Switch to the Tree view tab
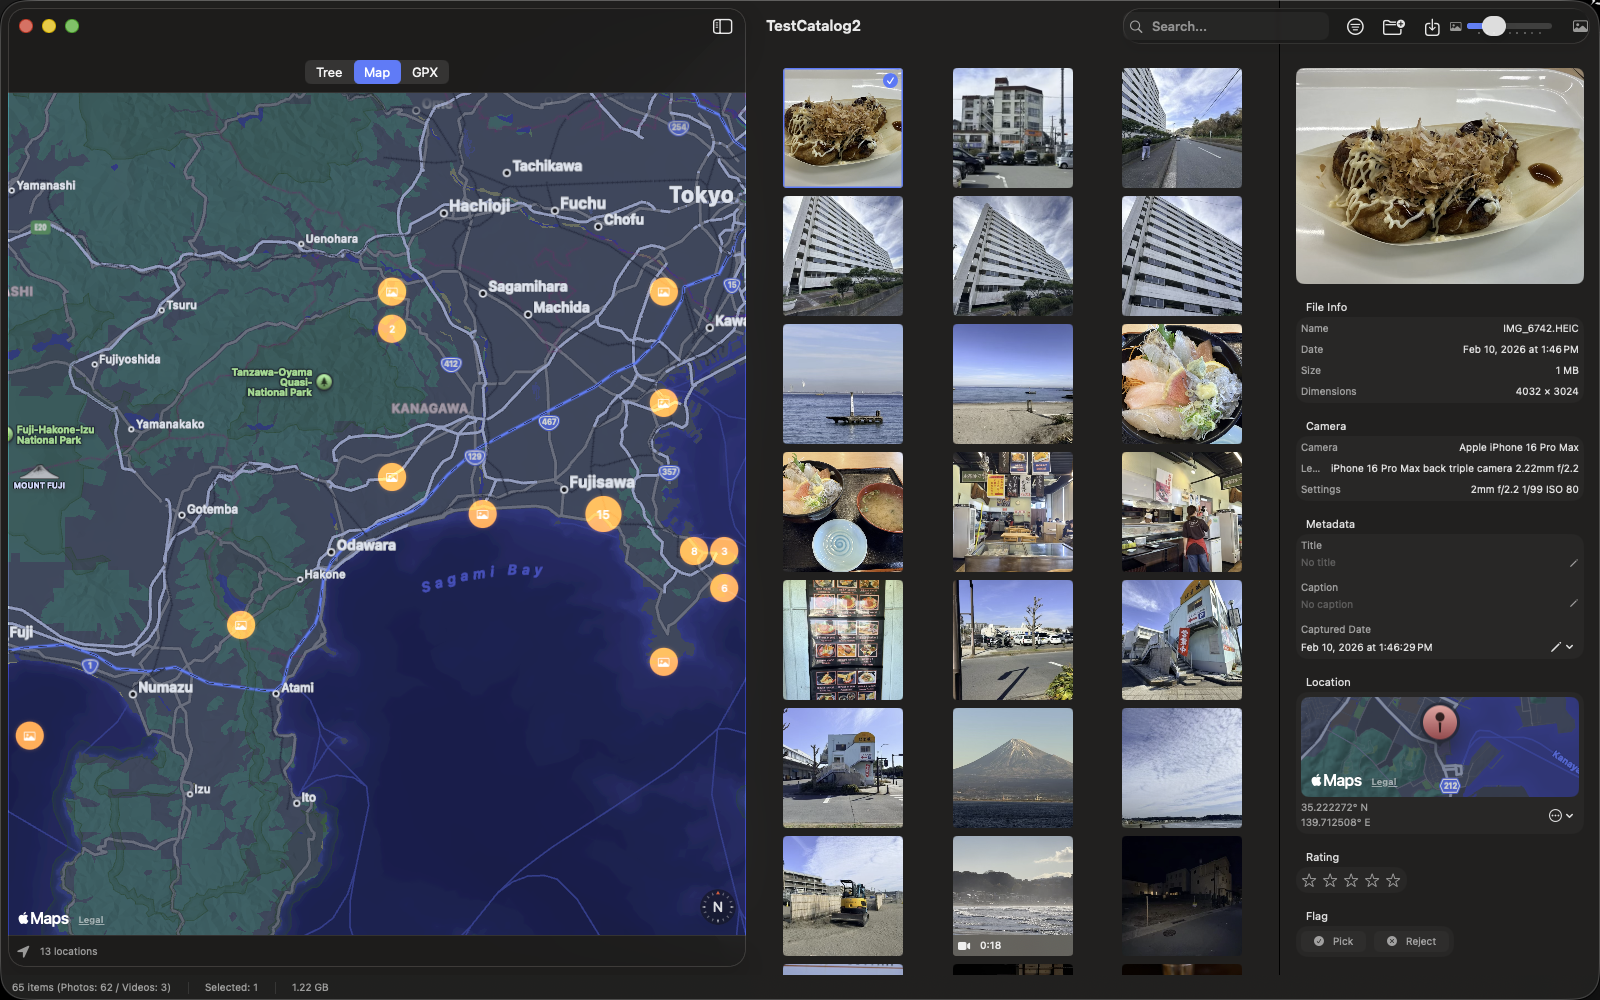This screenshot has width=1600, height=1000. pos(329,71)
